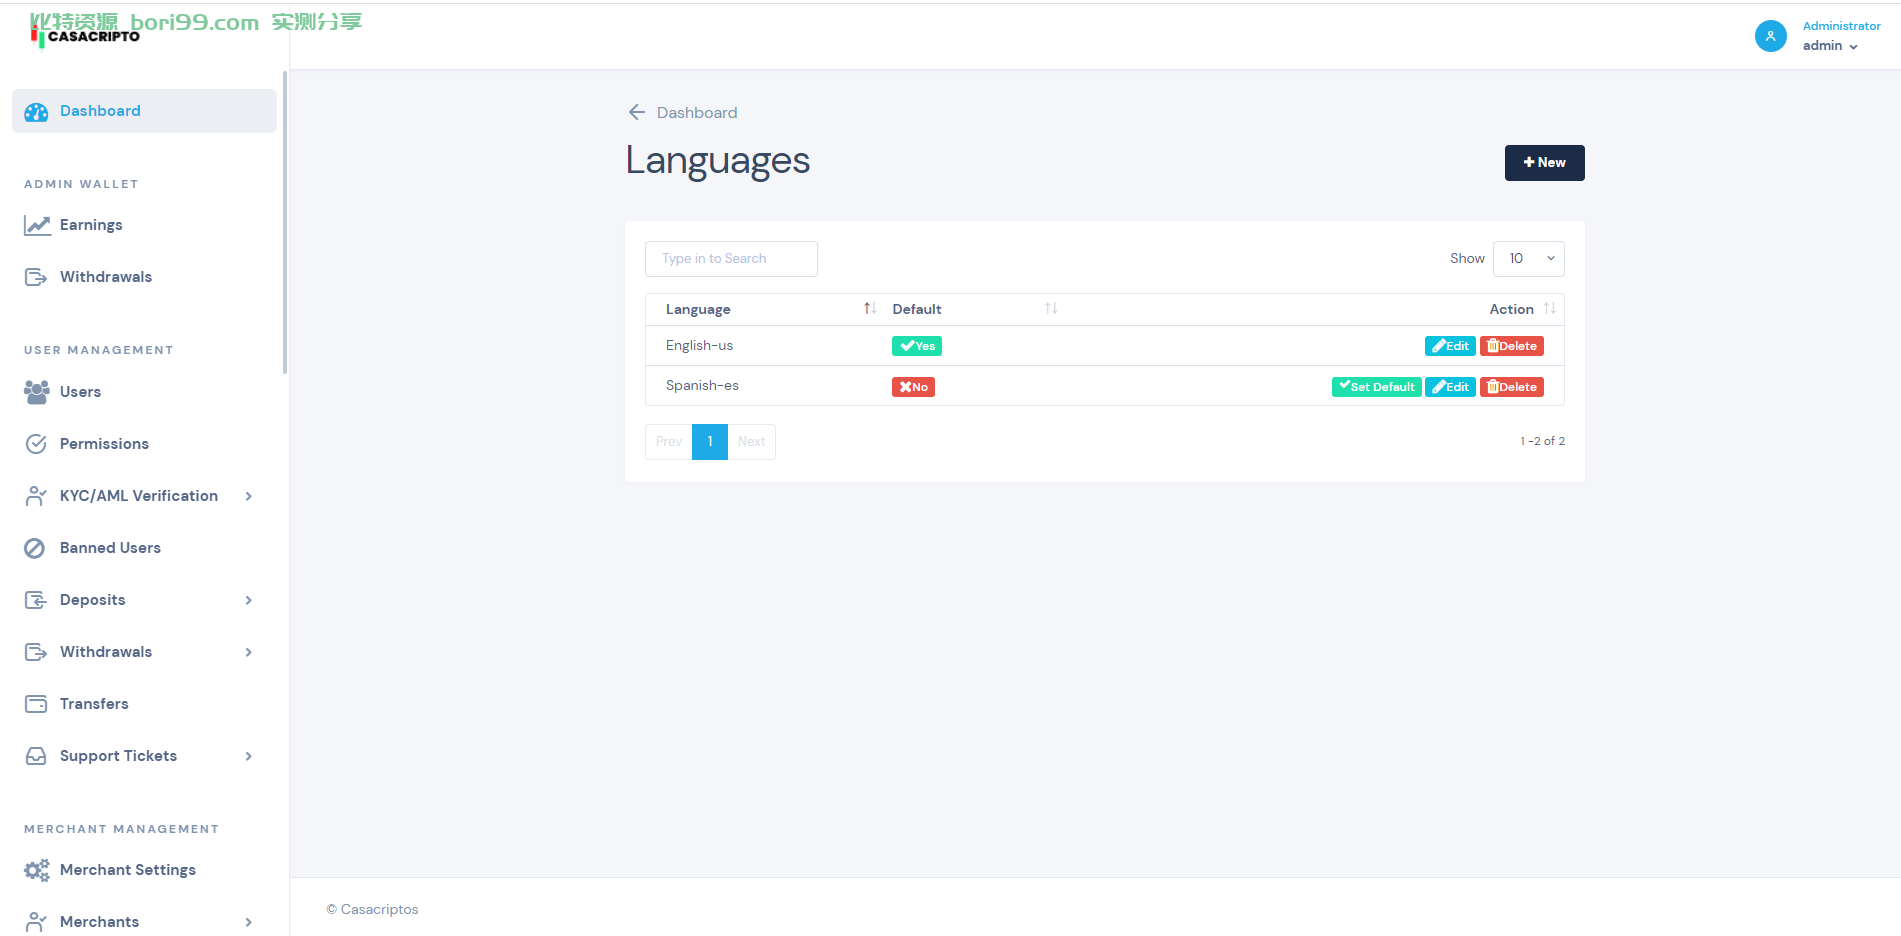Click the Deposits icon in sidebar
1901x936 pixels.
[36, 600]
